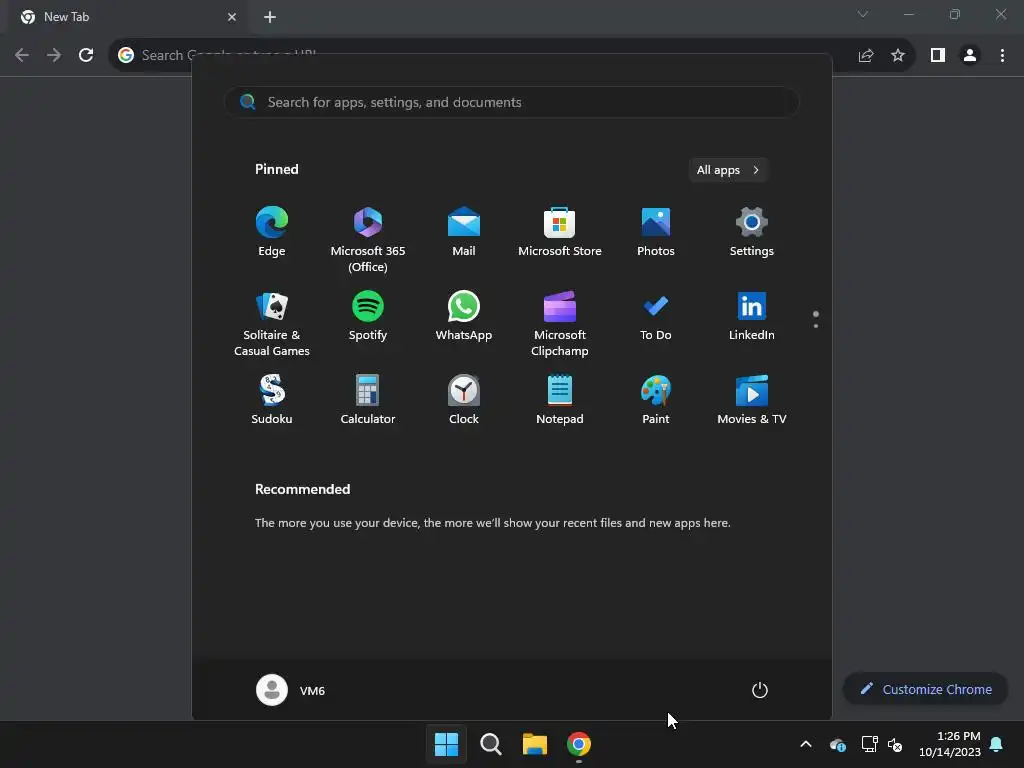The image size is (1024, 768).
Task: Bookmark this tab with star icon
Action: [x=898, y=56]
